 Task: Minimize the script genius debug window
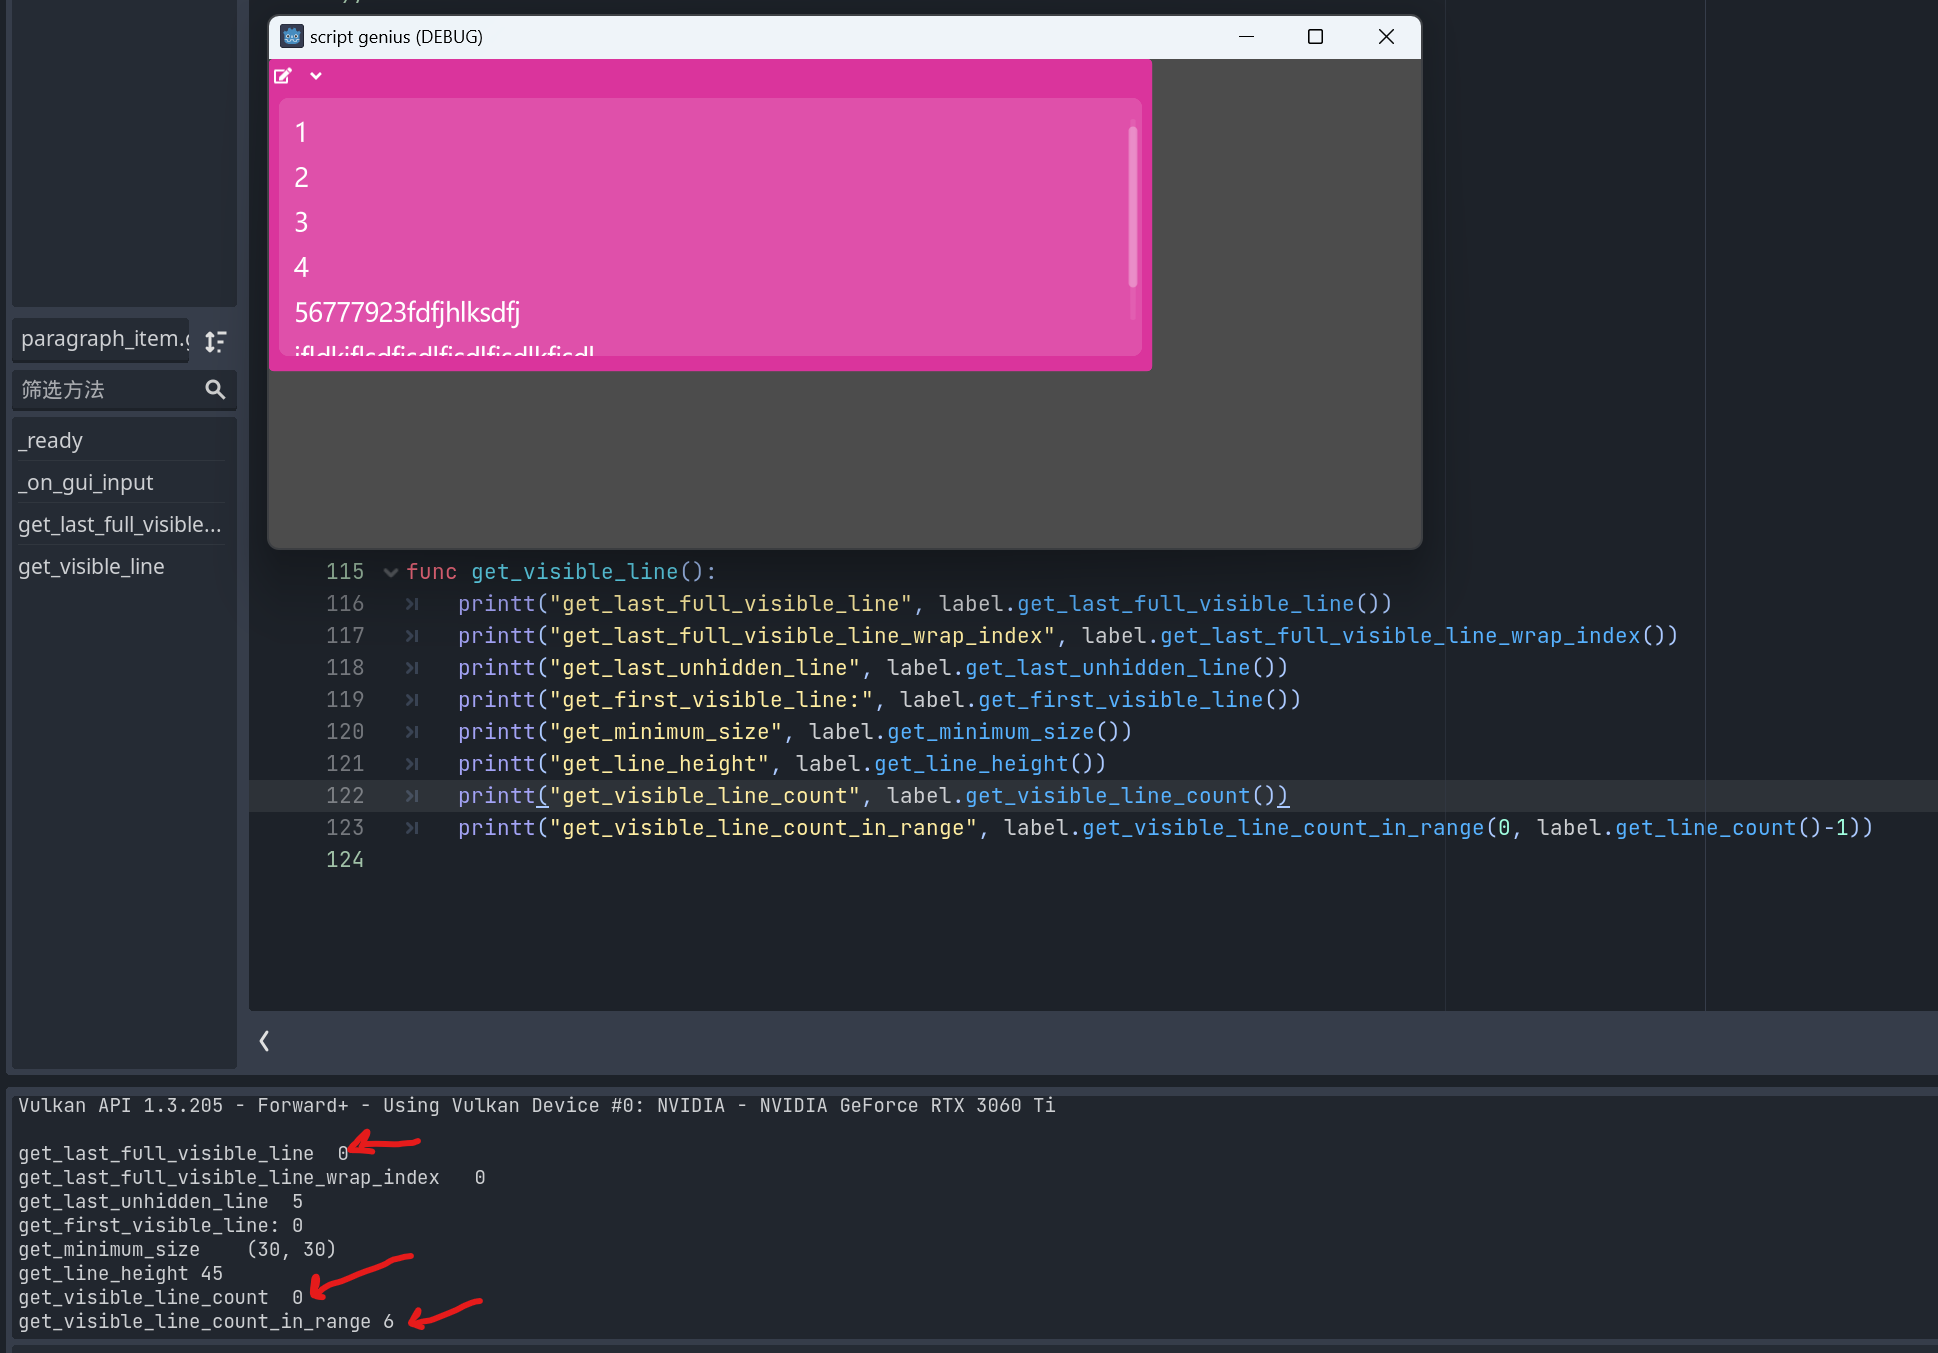pyautogui.click(x=1246, y=36)
